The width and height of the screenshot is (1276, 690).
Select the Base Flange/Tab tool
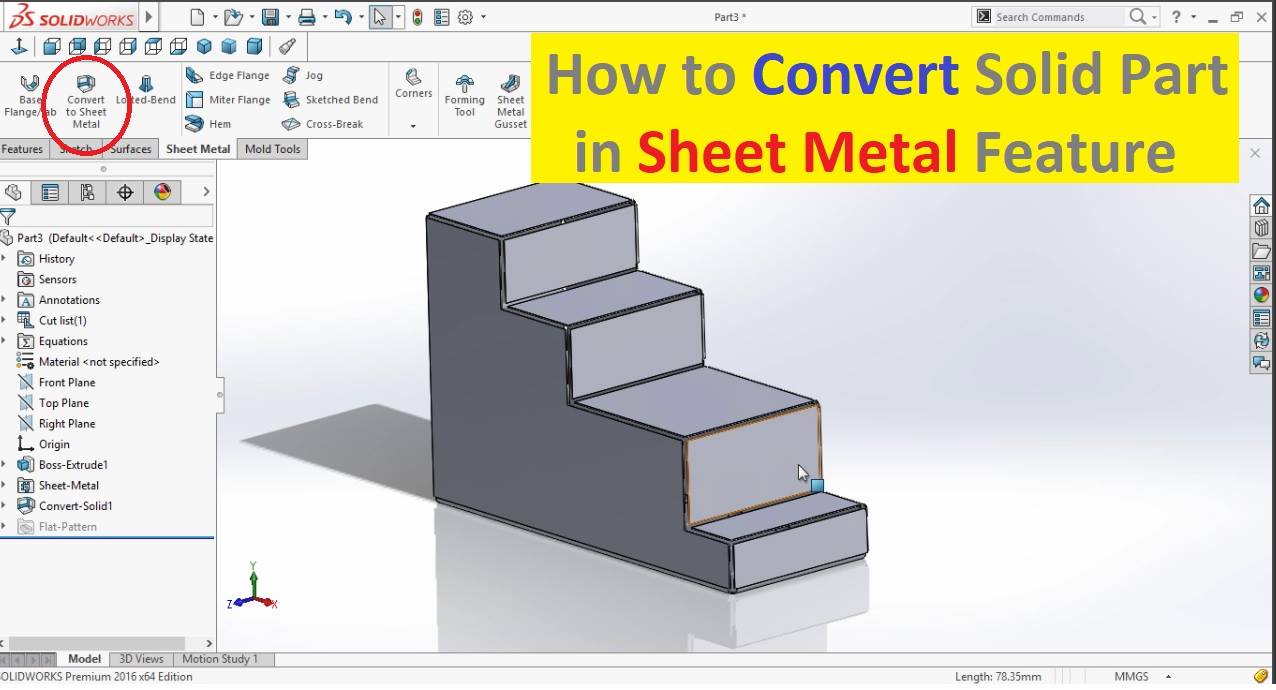pyautogui.click(x=30, y=95)
